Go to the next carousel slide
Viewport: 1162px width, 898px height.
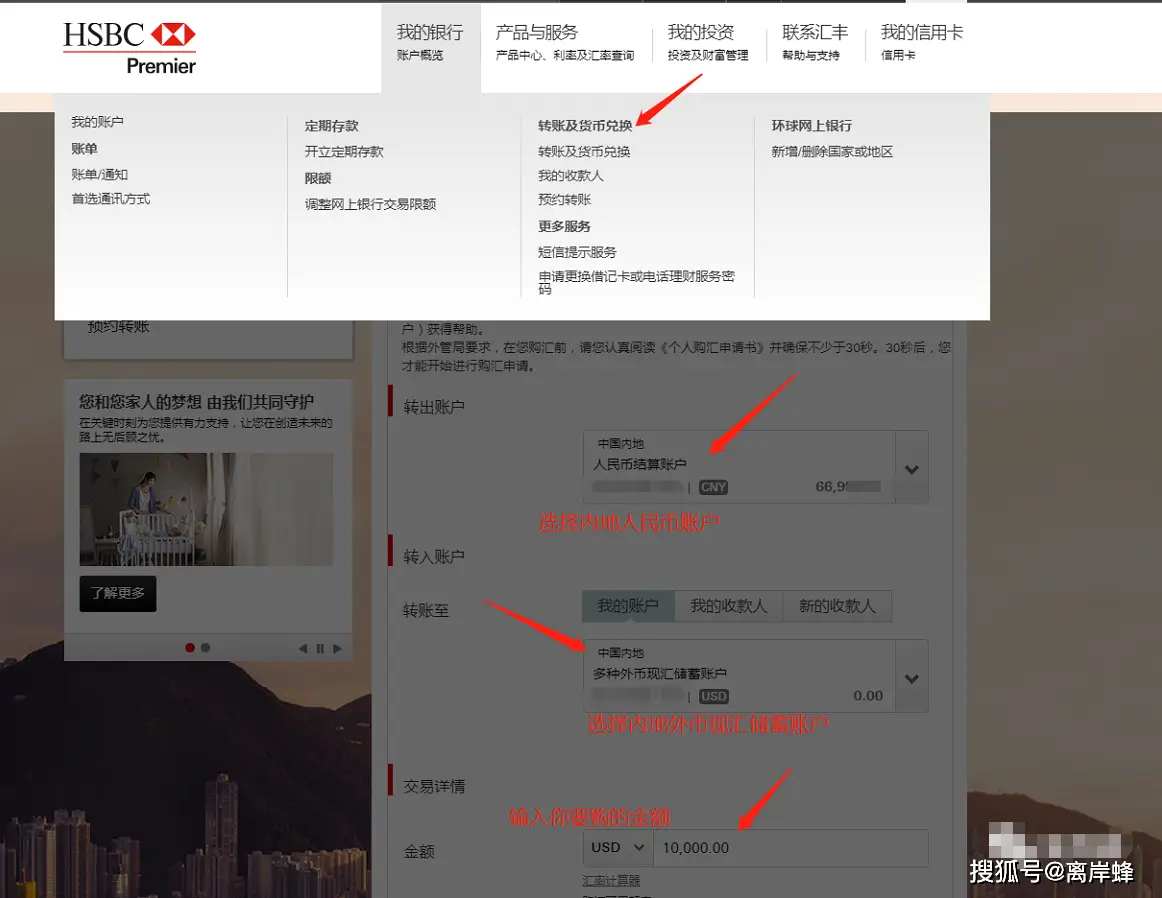[x=337, y=648]
